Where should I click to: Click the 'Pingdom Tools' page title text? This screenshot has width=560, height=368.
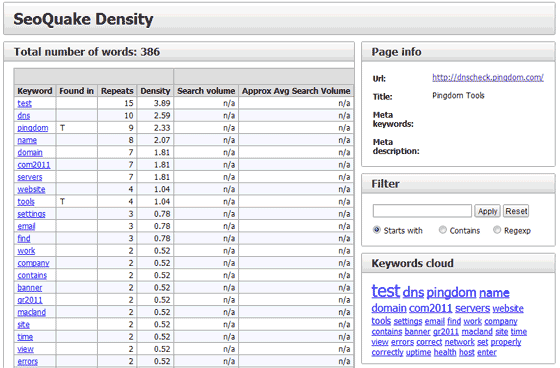[458, 95]
